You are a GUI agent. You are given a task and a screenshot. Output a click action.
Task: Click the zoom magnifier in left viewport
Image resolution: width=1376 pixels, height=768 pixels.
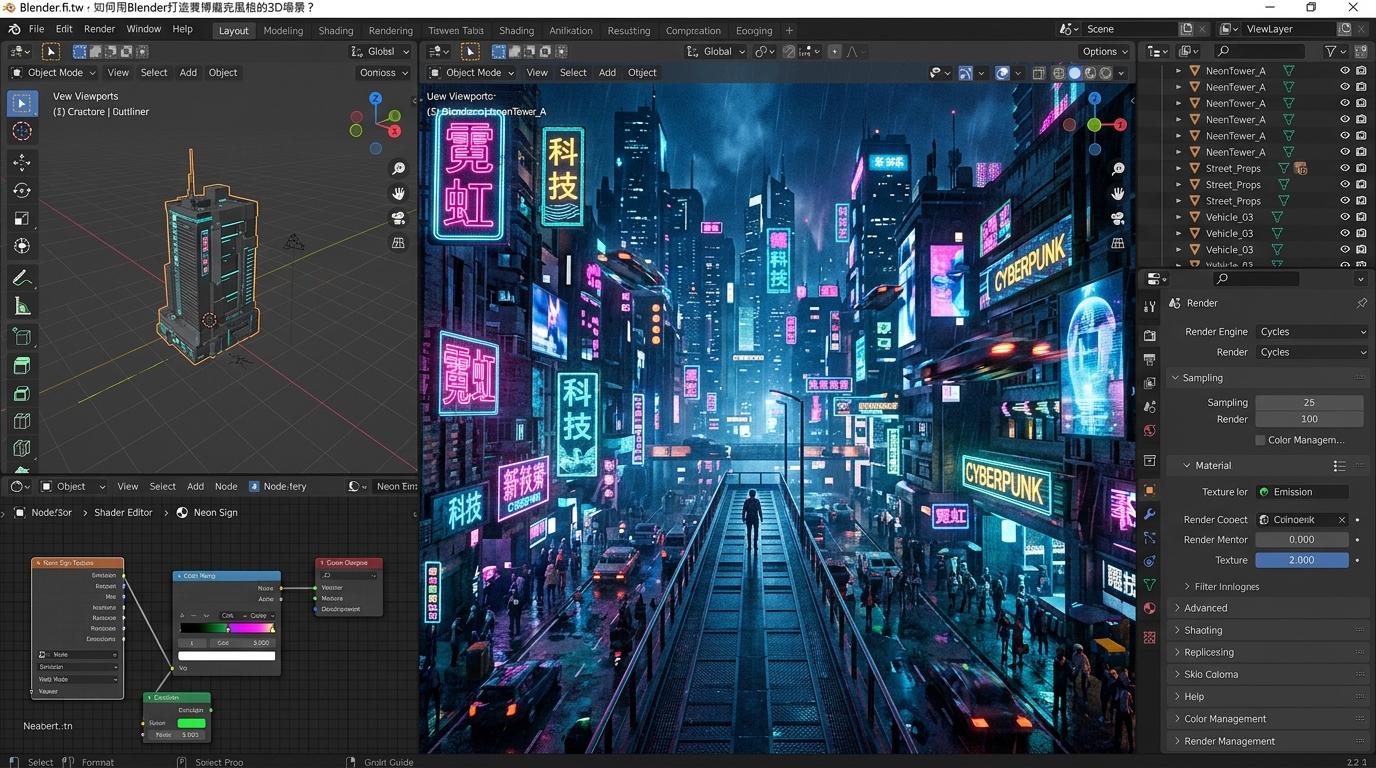(x=398, y=169)
